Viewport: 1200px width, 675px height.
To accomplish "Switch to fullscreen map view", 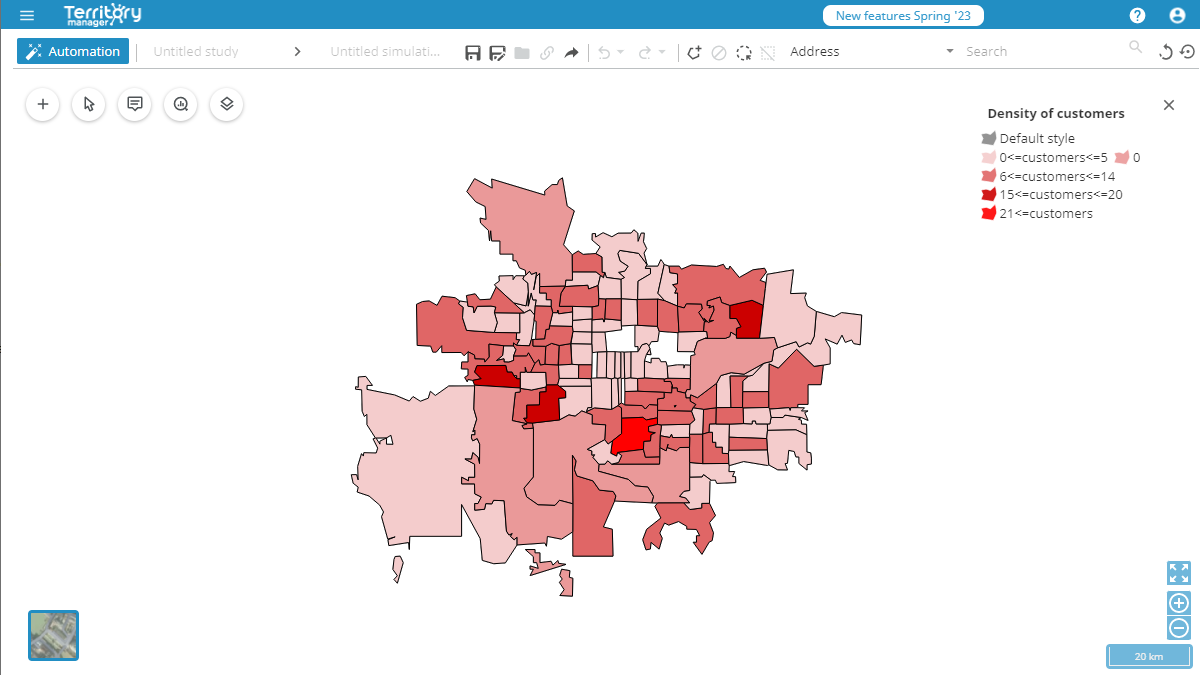I will point(1179,573).
